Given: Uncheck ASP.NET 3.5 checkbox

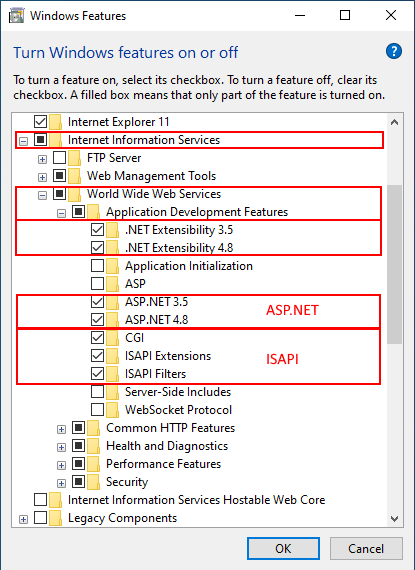Looking at the screenshot, I should (x=97, y=301).
